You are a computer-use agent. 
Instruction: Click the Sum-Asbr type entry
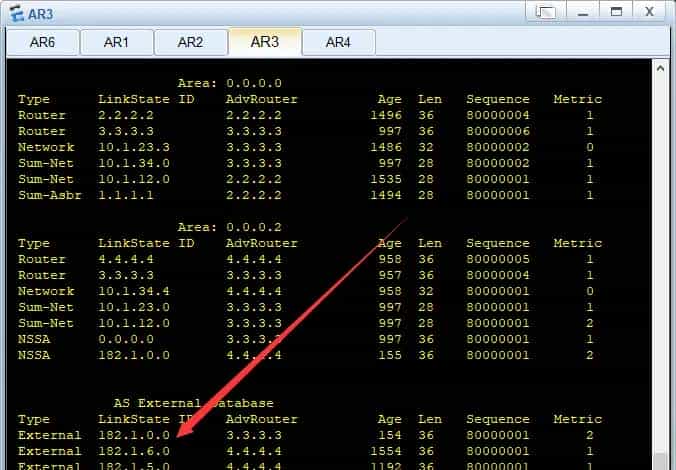50,195
